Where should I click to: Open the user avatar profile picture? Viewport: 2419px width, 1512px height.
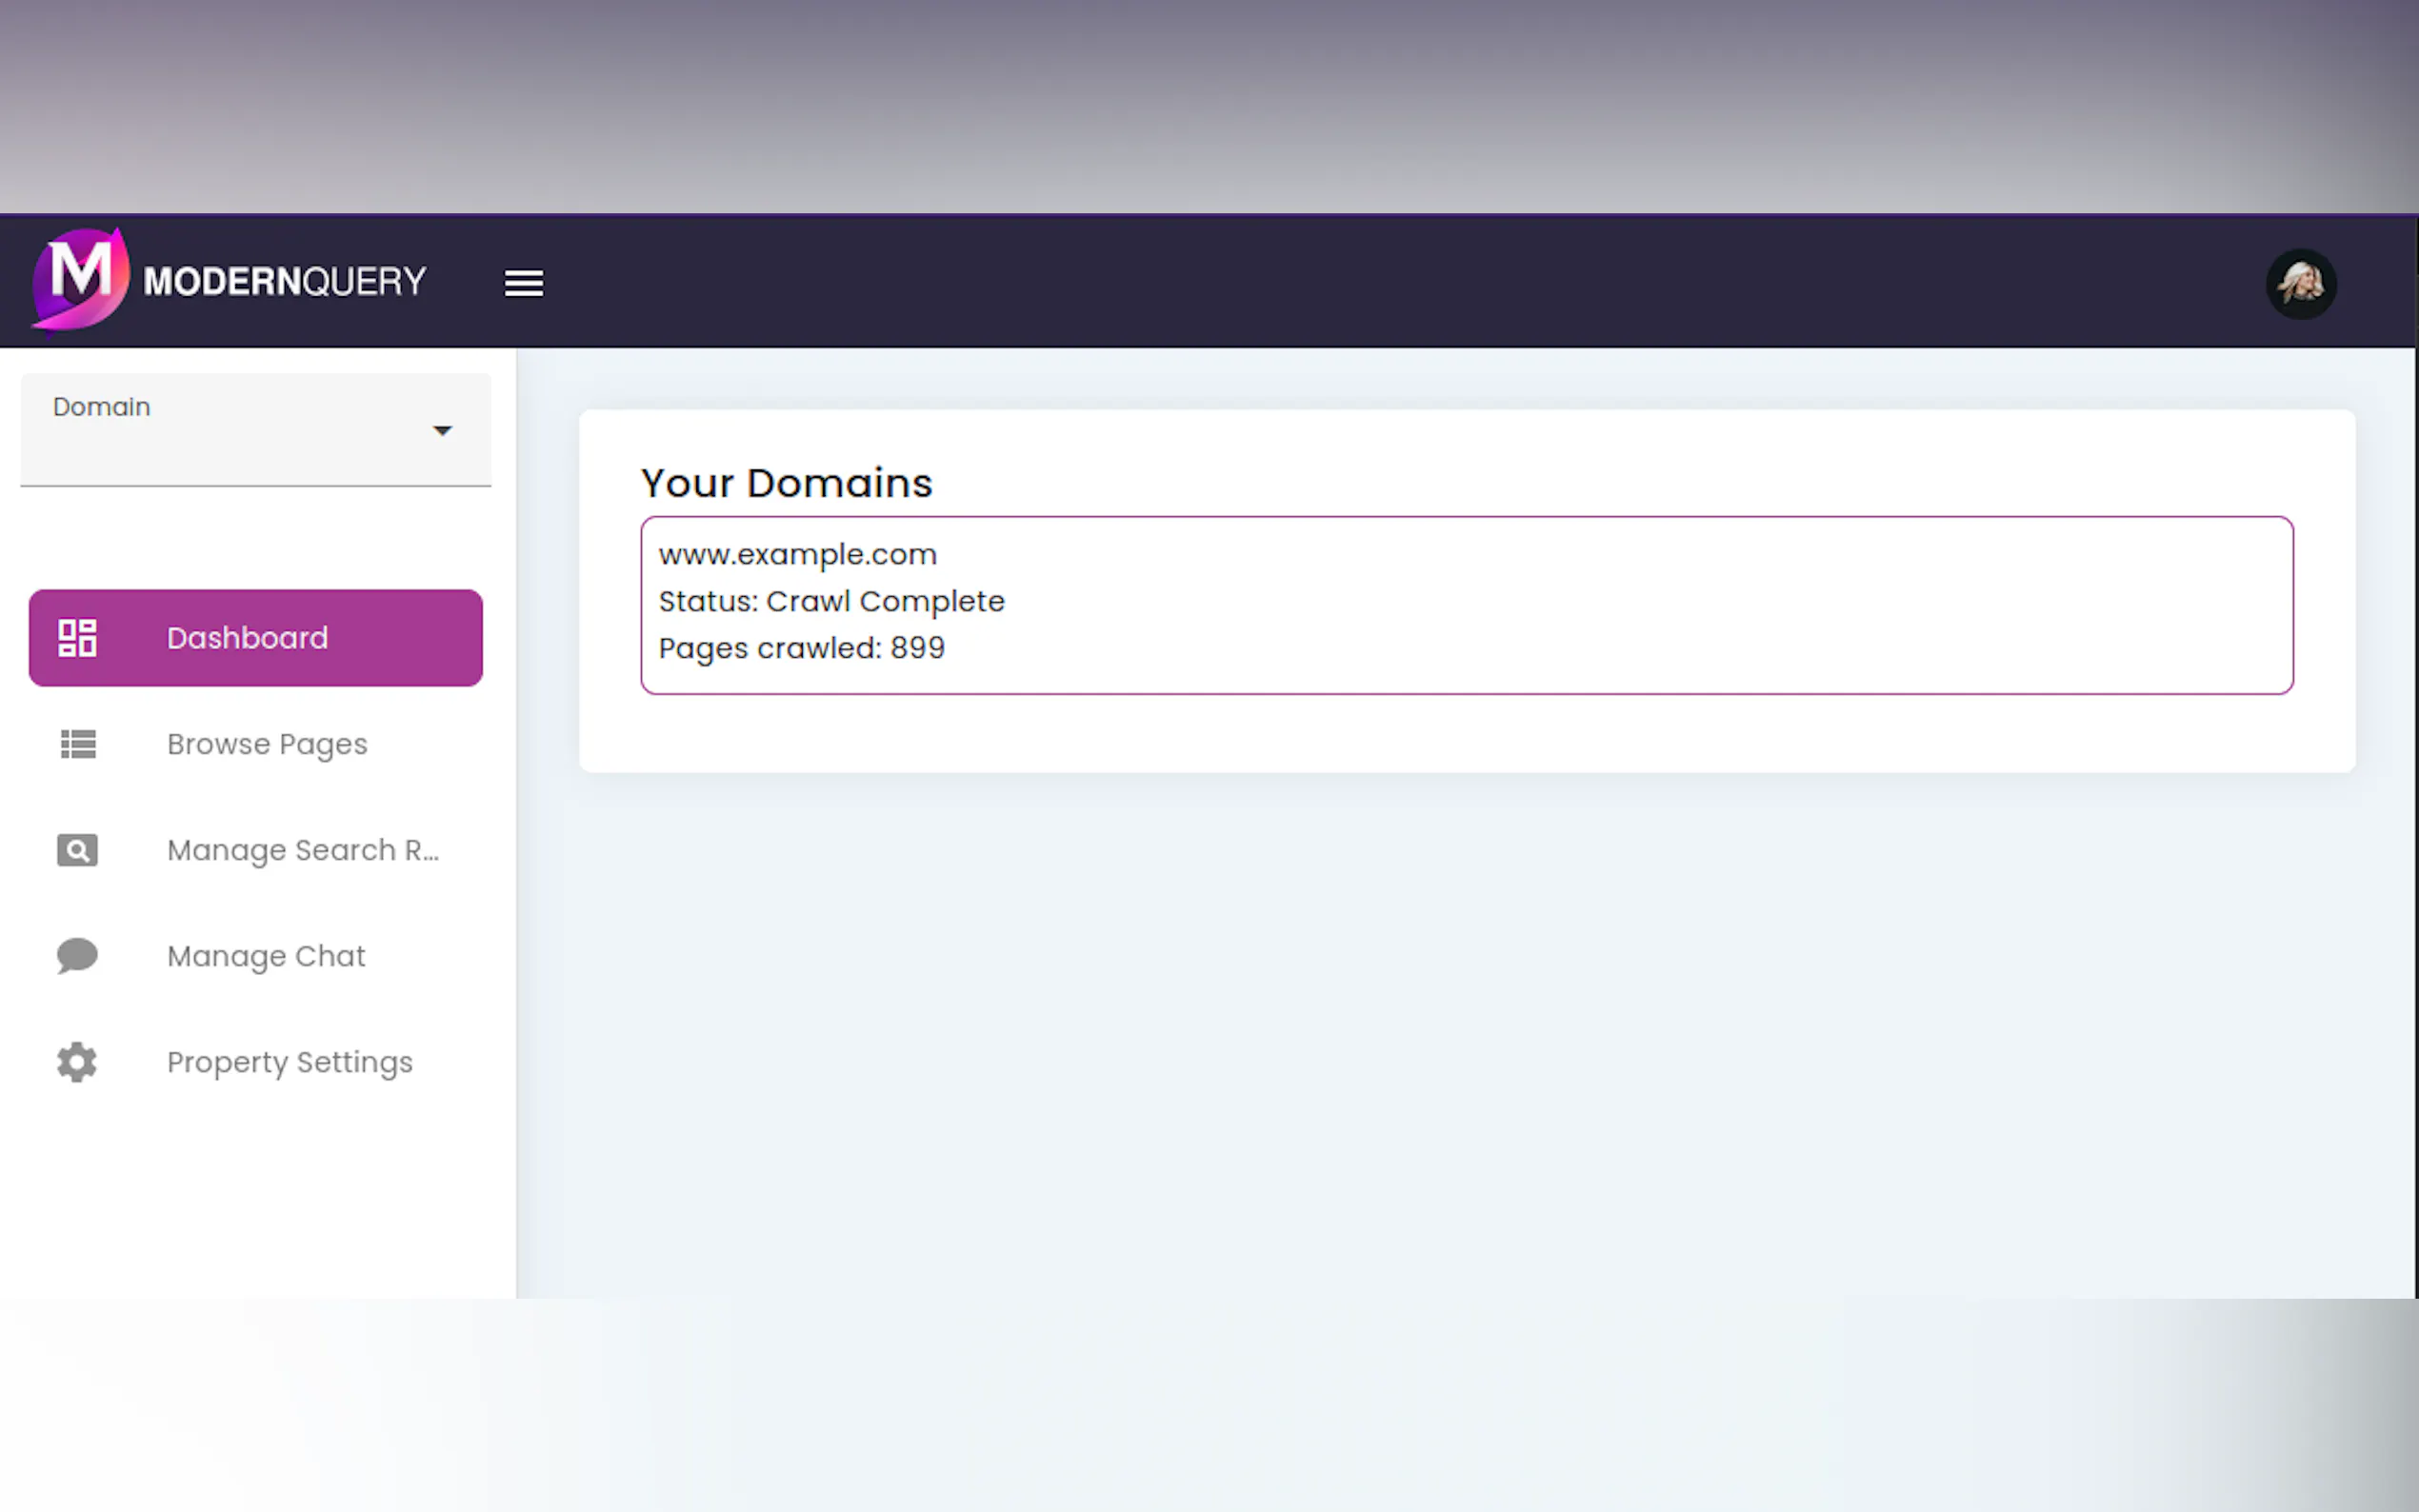pos(2300,284)
